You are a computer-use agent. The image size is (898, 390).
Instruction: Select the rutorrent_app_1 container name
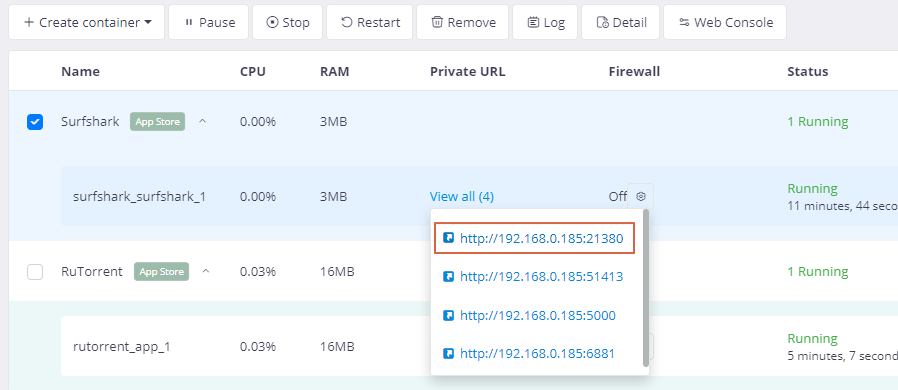pos(121,346)
